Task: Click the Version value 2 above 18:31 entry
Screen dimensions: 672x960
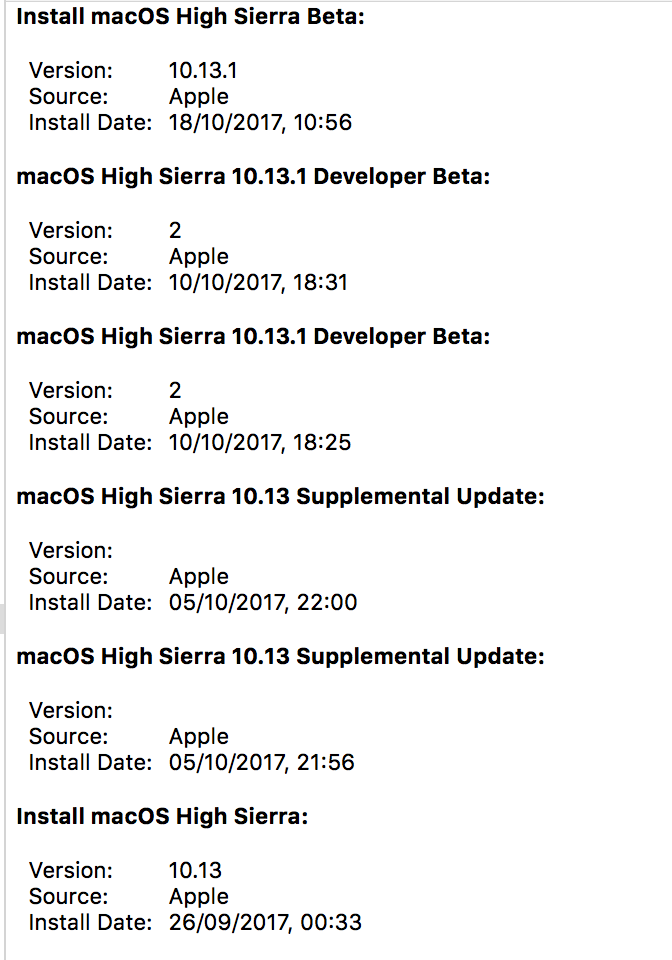Action: coord(175,230)
